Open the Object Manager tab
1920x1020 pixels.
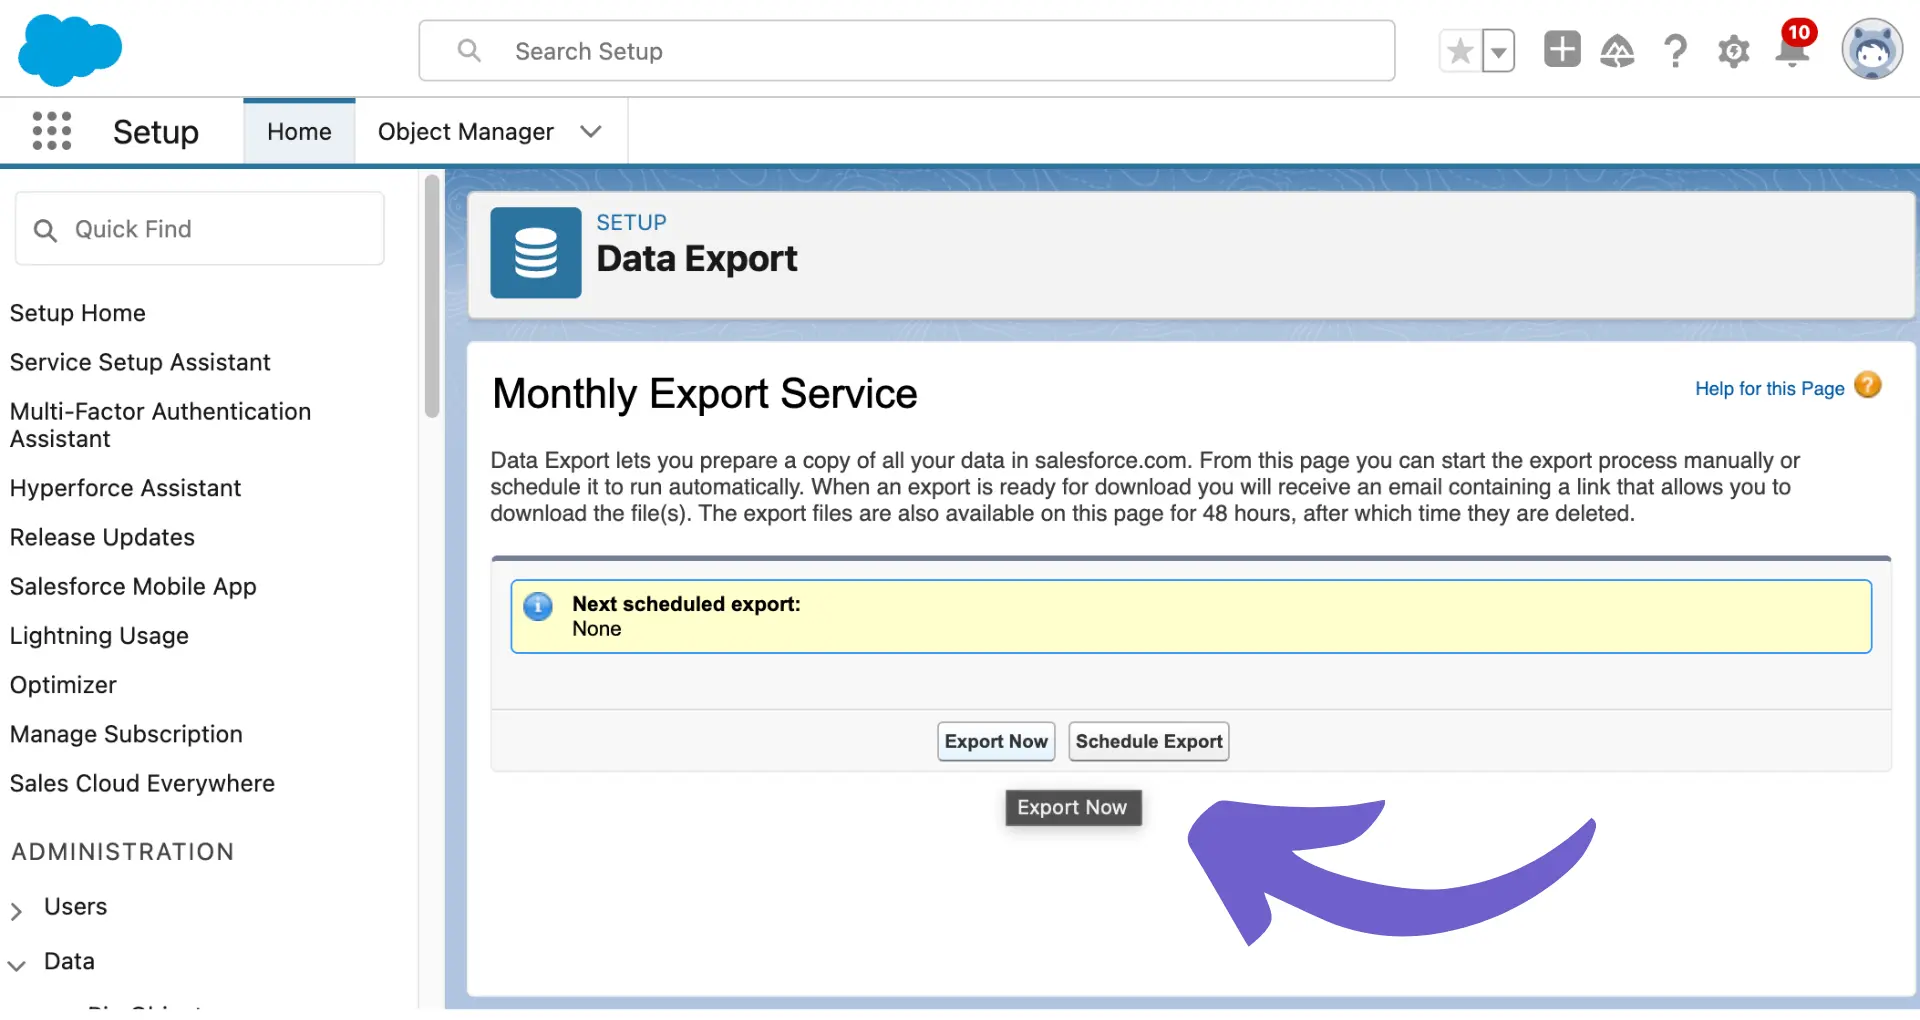(465, 132)
